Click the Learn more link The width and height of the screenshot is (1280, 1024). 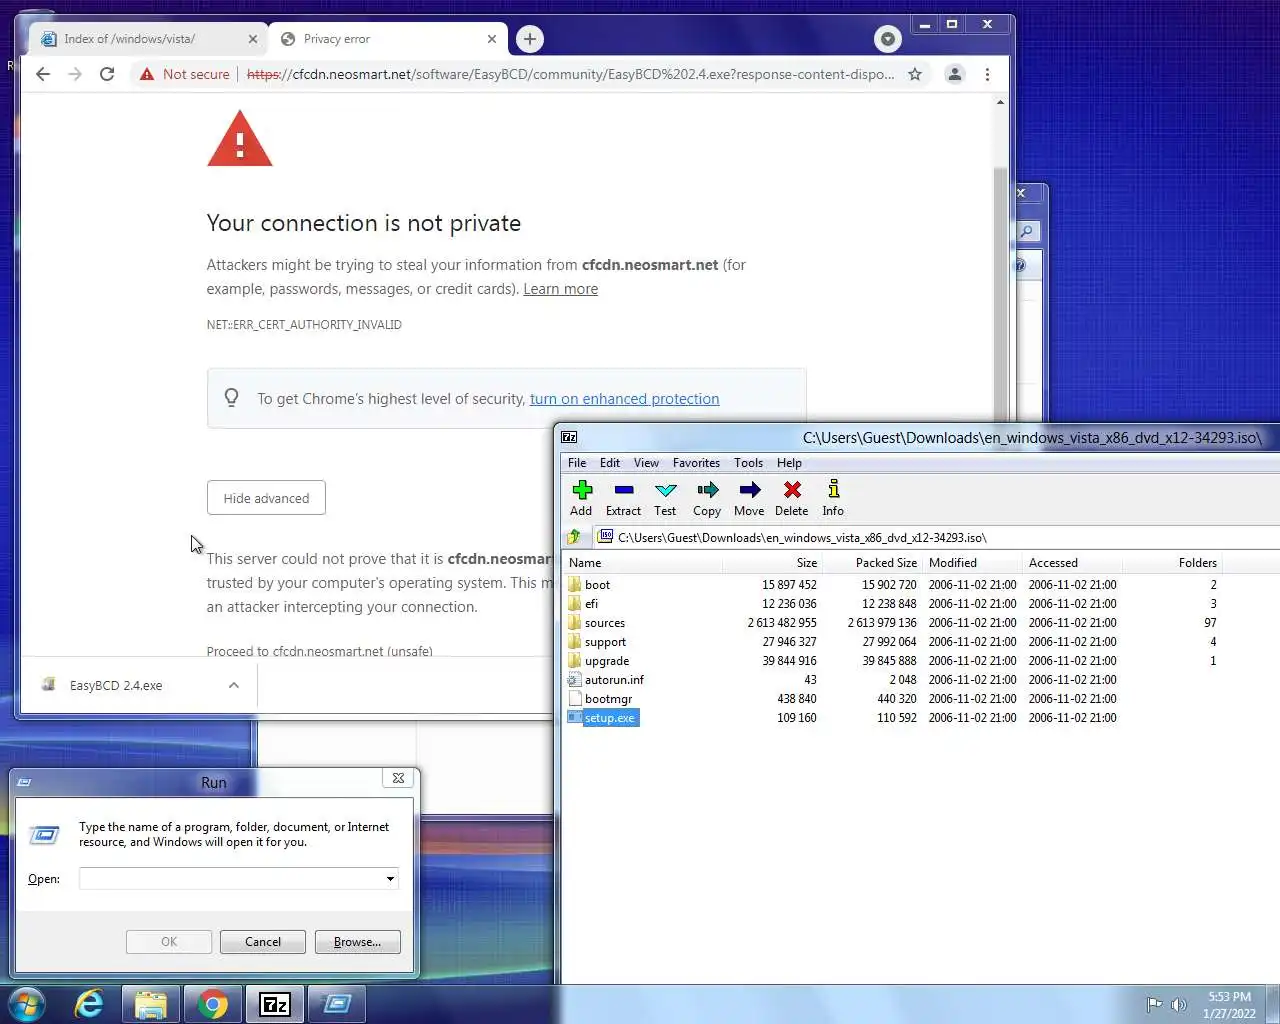(560, 289)
